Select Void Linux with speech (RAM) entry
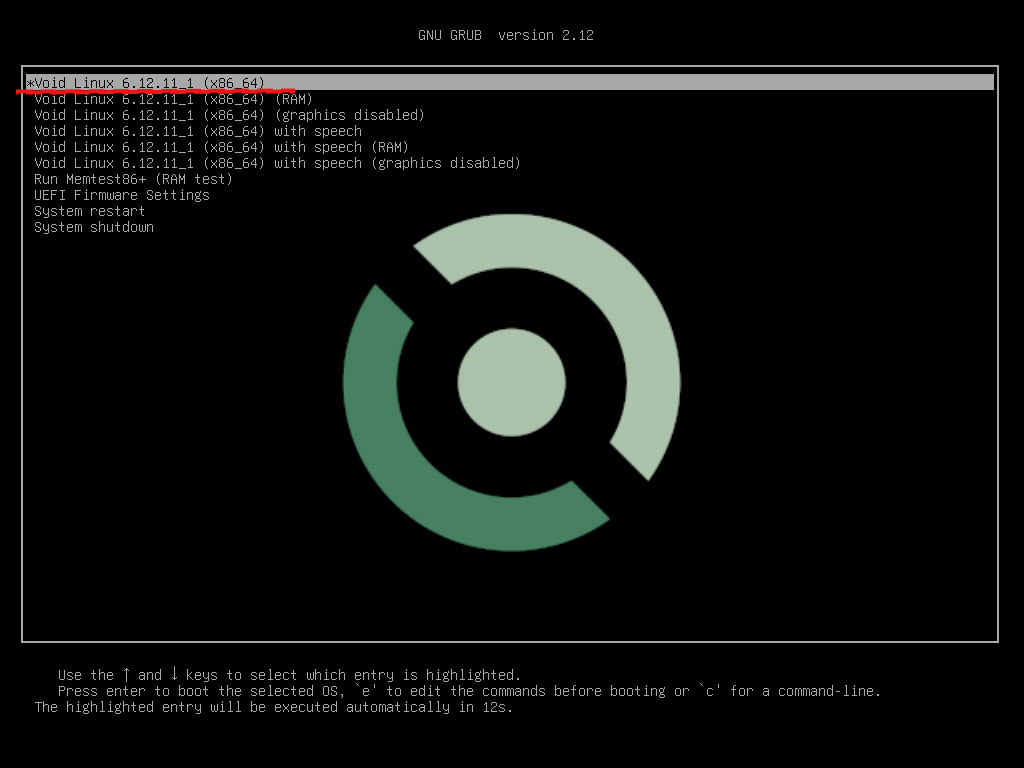This screenshot has width=1024, height=768. (x=221, y=147)
